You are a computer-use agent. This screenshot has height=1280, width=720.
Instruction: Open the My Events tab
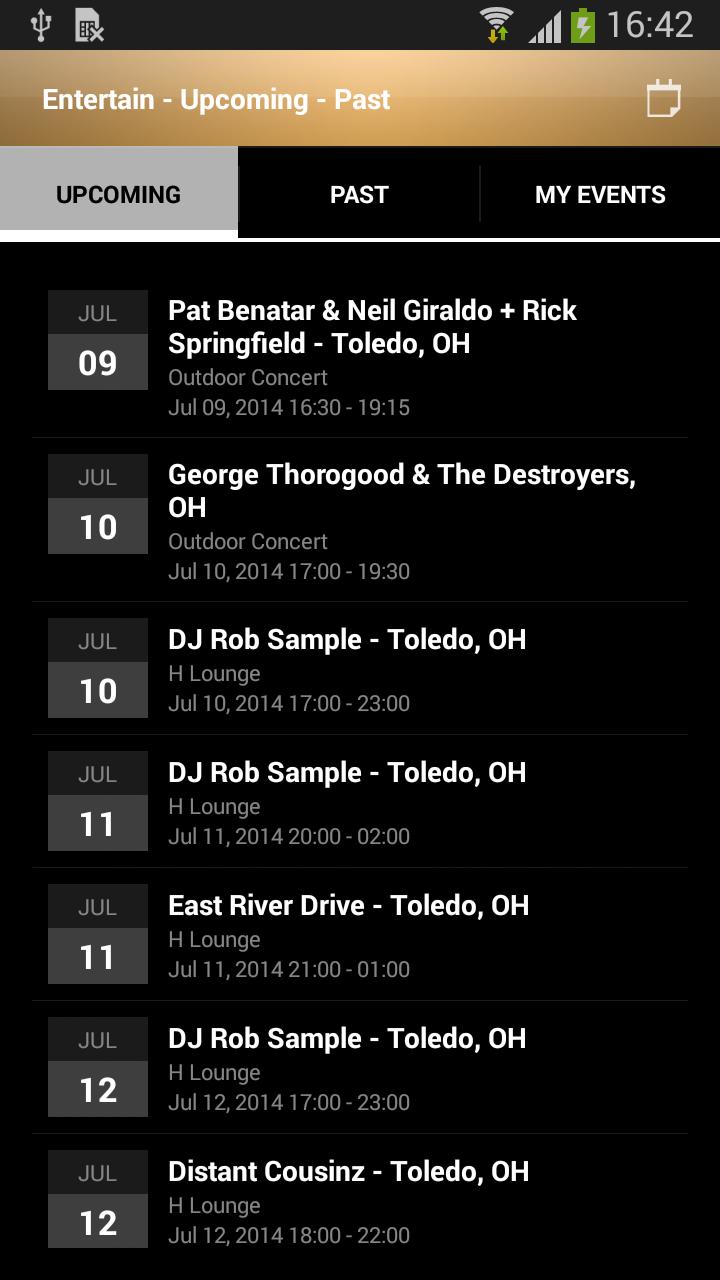600,194
